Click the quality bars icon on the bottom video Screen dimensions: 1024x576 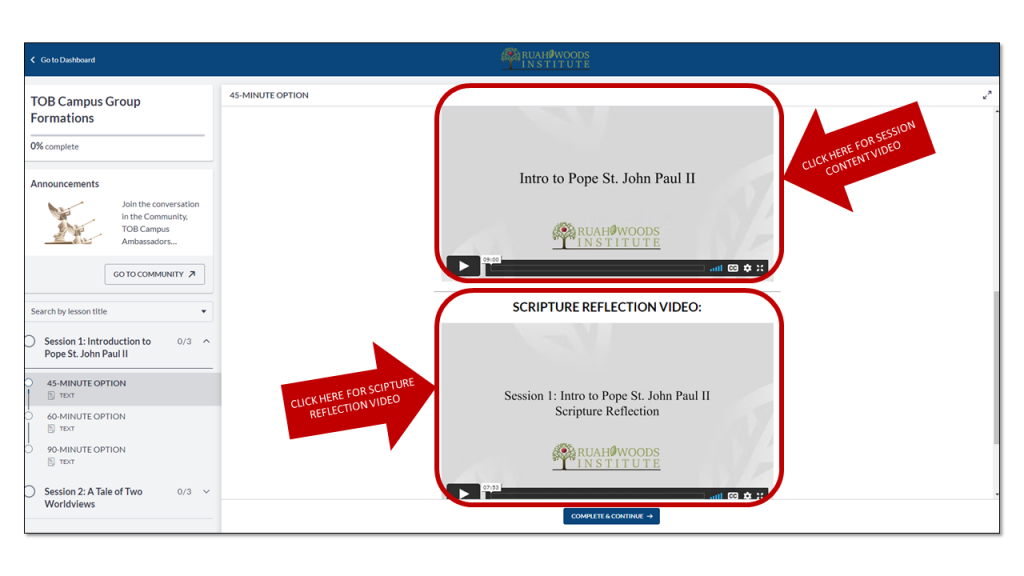click(x=716, y=495)
